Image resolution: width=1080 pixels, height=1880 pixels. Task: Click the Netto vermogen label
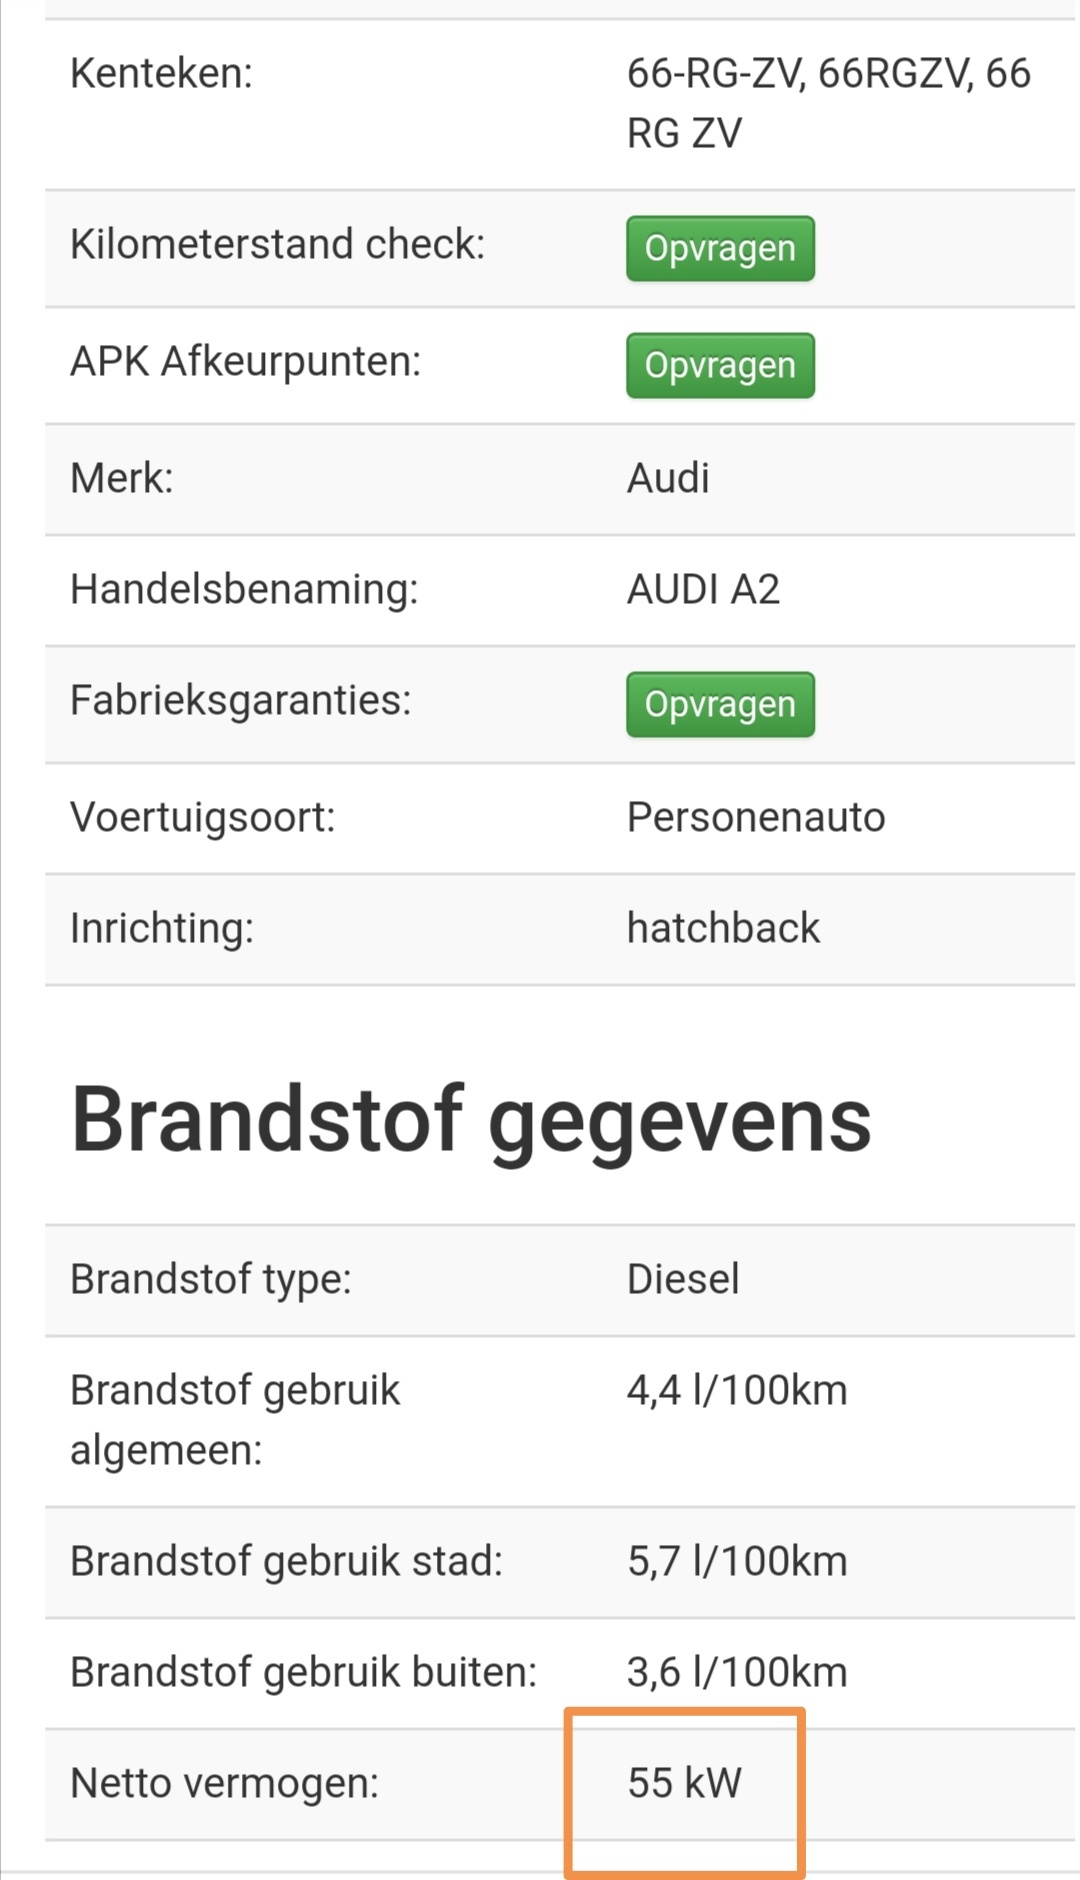pyautogui.click(x=225, y=1783)
